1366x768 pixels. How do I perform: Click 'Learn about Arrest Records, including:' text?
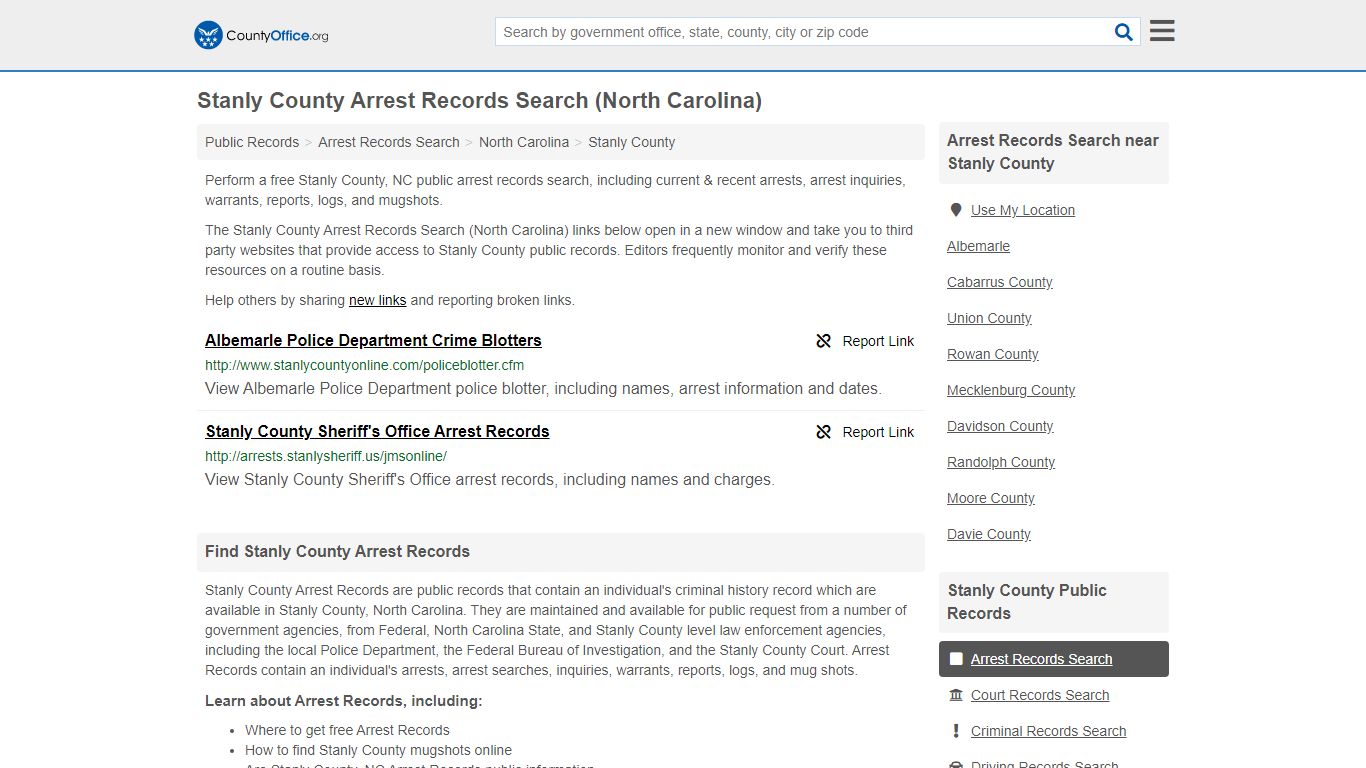[x=343, y=701]
